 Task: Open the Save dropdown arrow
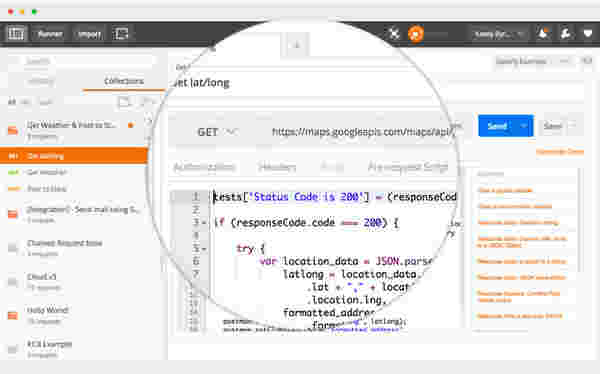pos(573,125)
